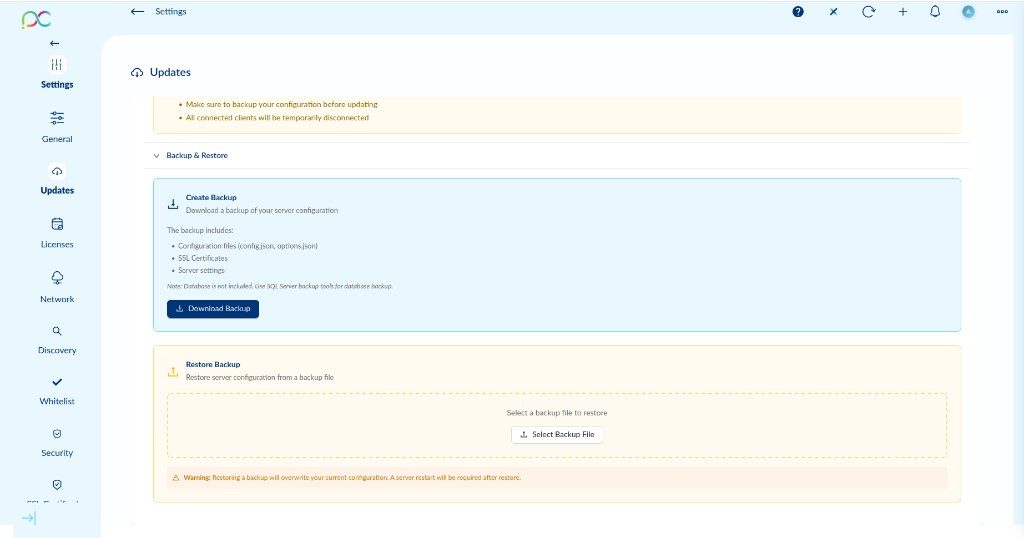
Task: Click the 'All connected clients' notice line
Action: pos(277,118)
